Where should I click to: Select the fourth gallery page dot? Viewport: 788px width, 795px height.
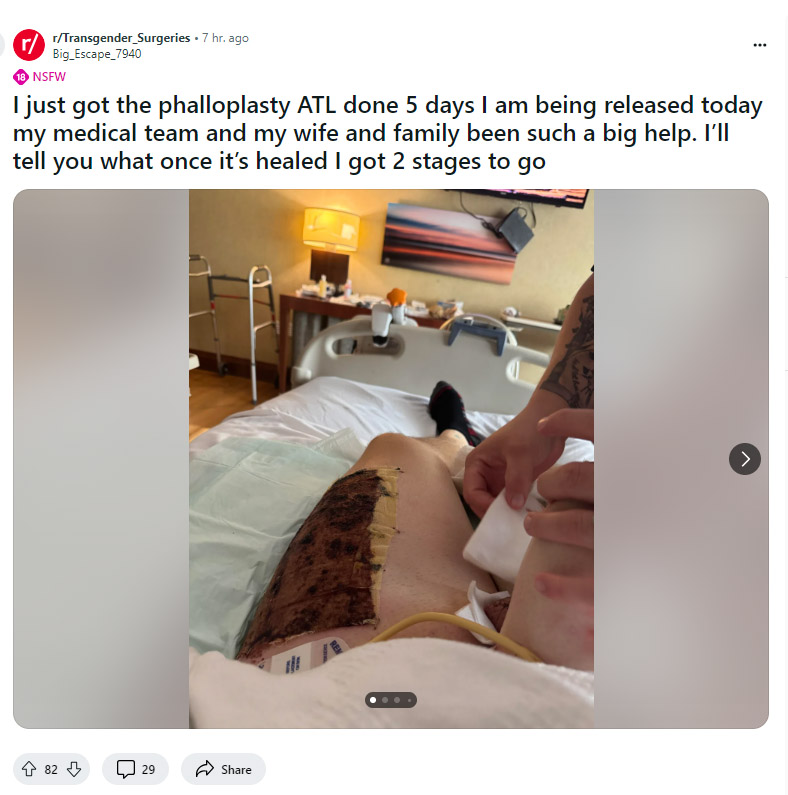pos(409,700)
